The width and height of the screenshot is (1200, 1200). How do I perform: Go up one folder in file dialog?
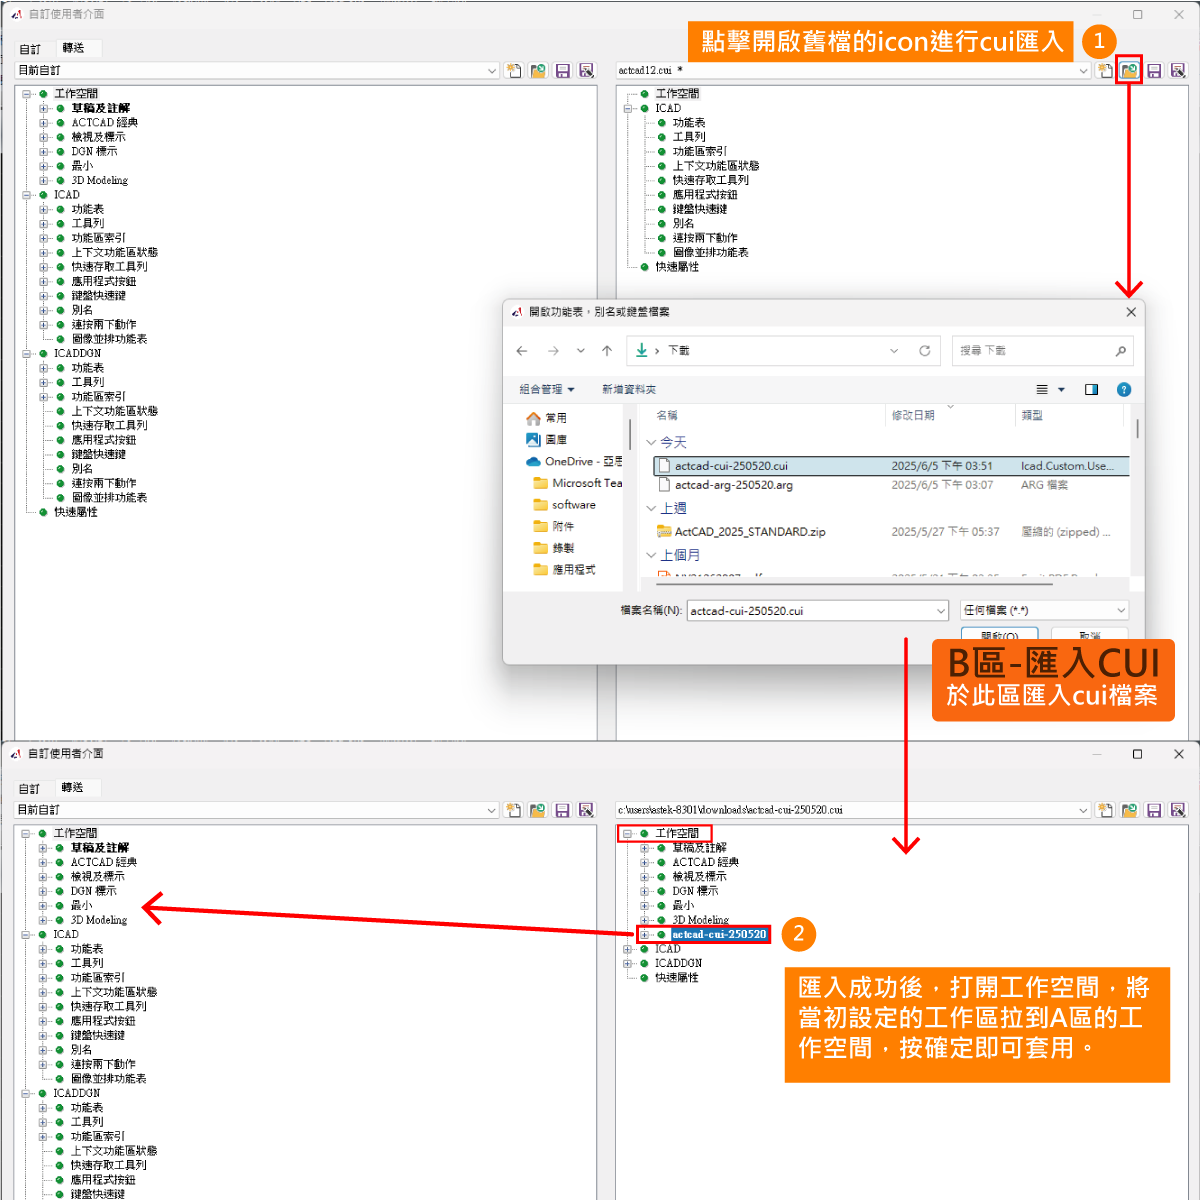[x=607, y=351]
